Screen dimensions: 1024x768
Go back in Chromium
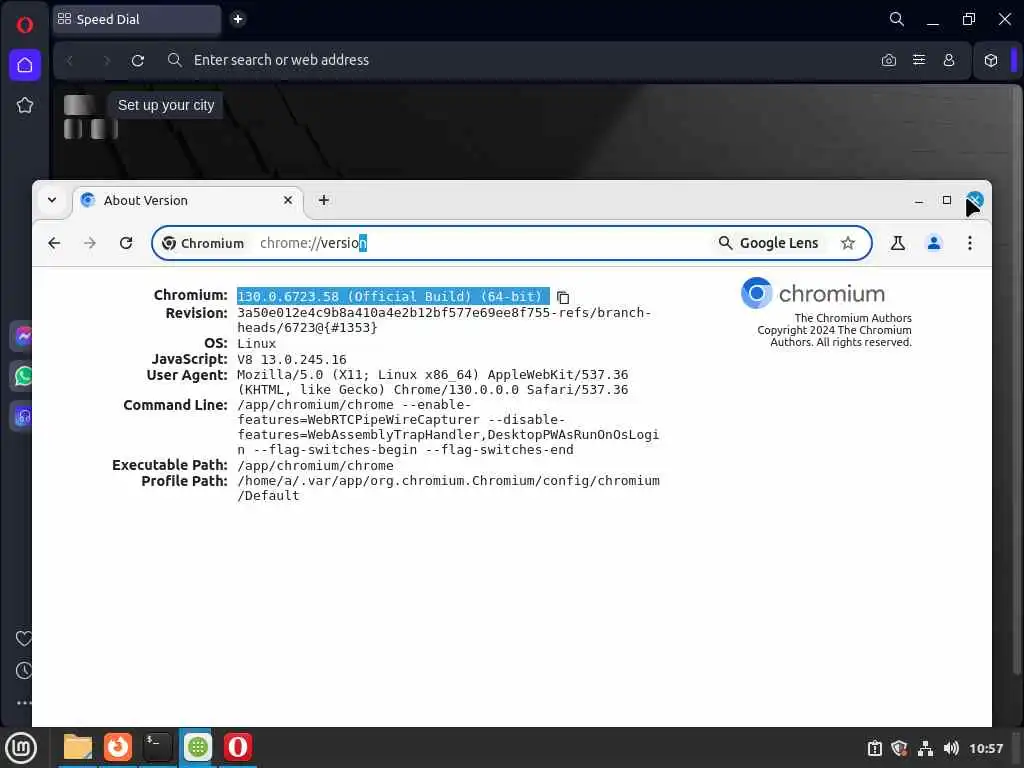click(54, 243)
